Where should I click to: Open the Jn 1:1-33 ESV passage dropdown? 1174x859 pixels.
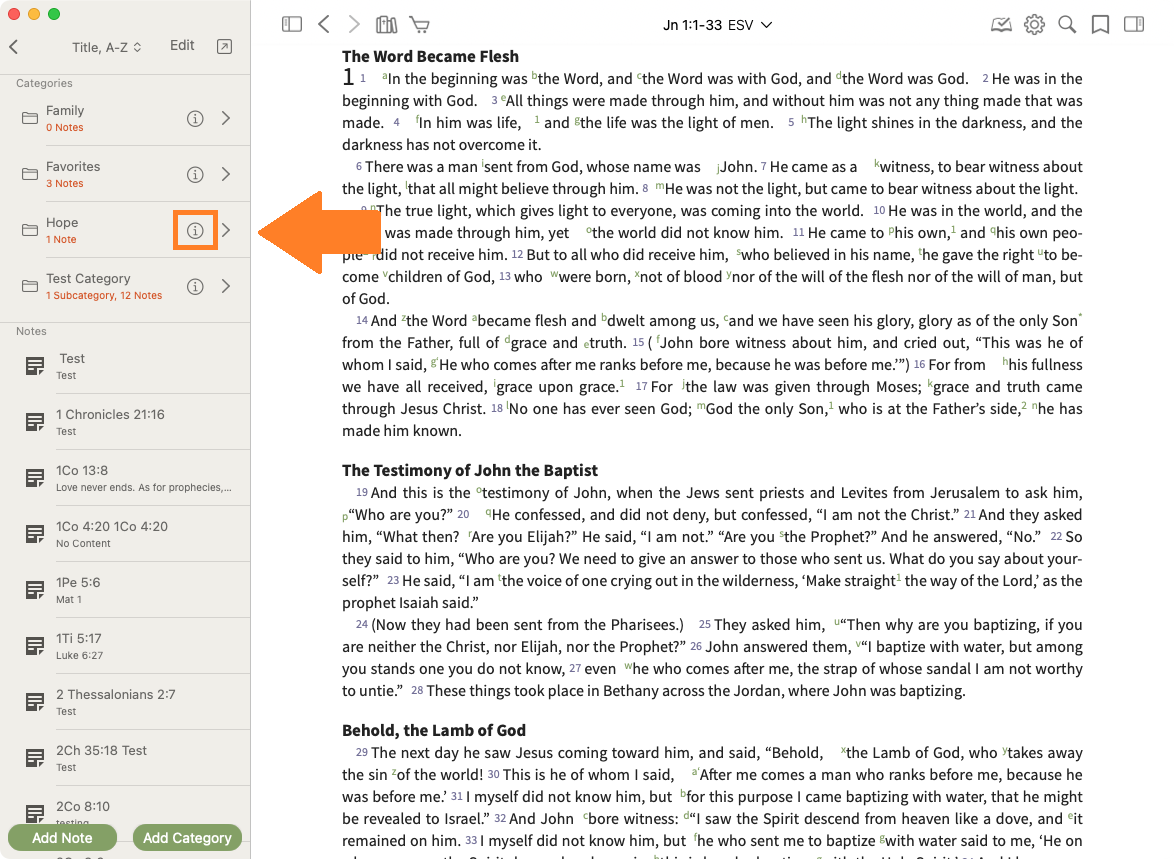click(717, 25)
